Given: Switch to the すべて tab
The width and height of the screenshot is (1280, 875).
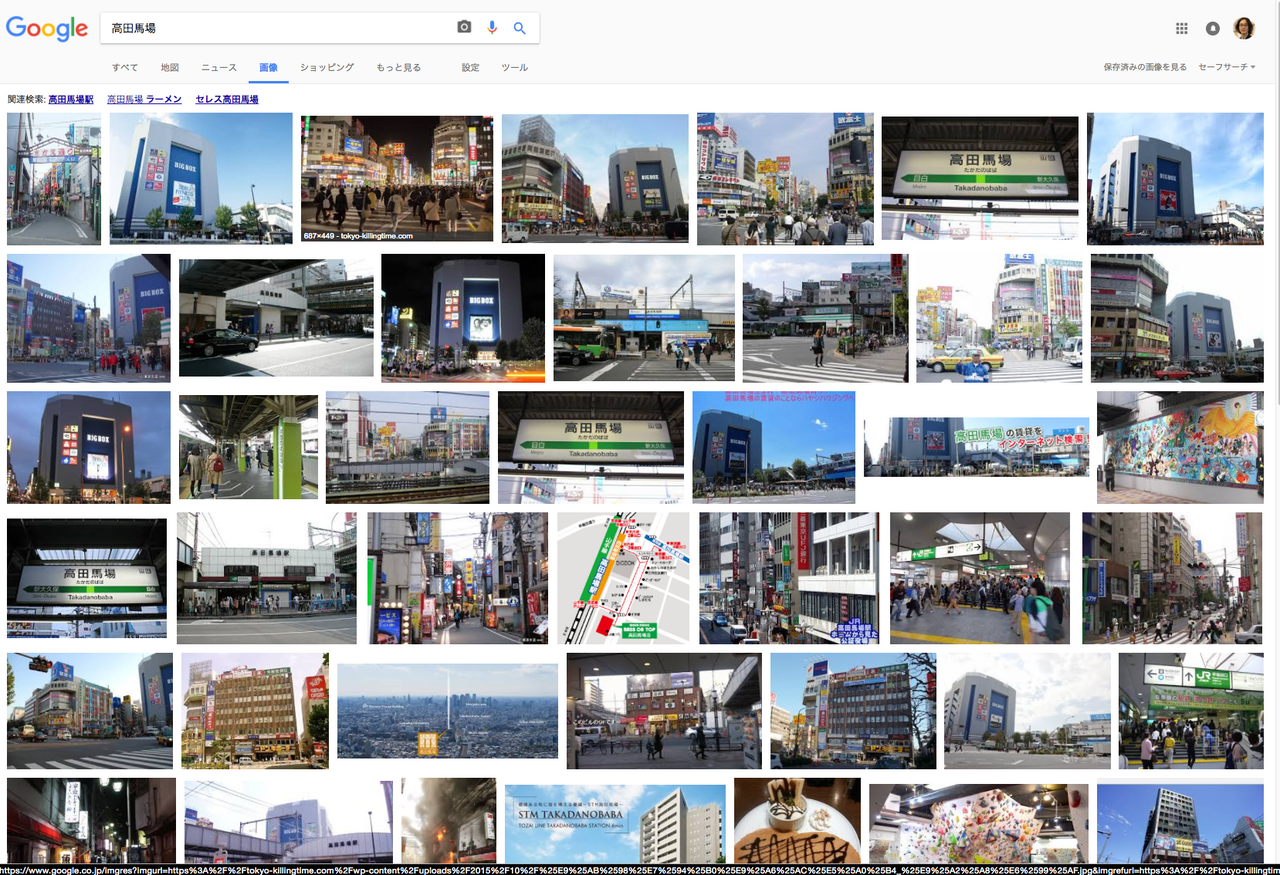Looking at the screenshot, I should [x=125, y=68].
